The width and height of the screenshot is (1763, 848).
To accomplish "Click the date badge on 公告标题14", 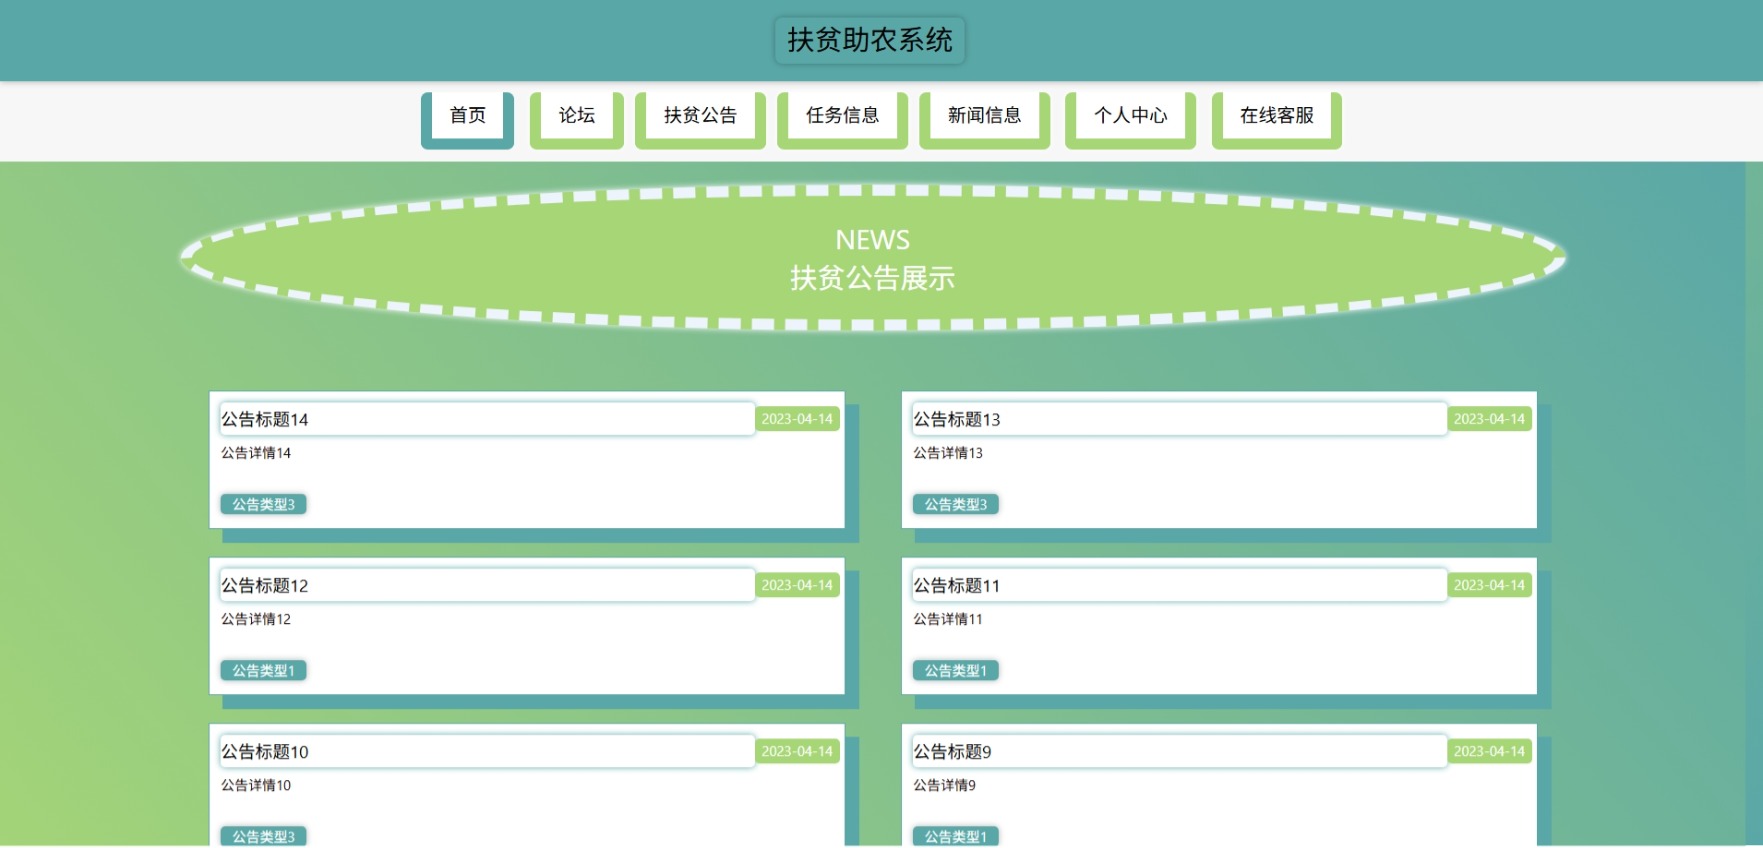I will click(x=797, y=419).
